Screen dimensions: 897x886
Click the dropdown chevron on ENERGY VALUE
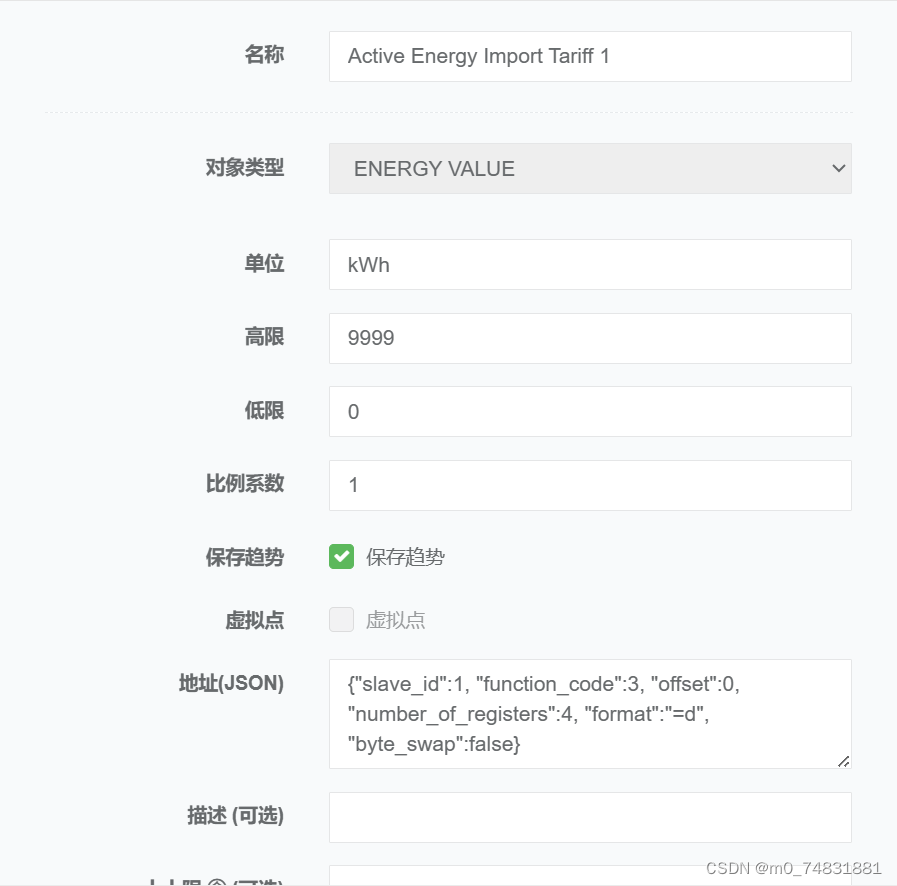pos(838,168)
